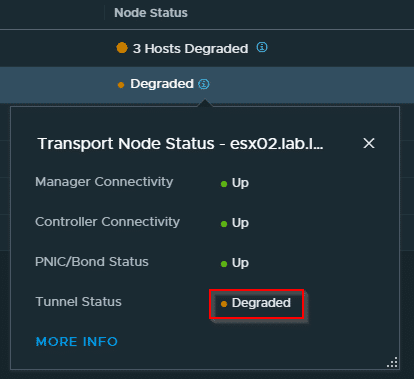414x379 pixels.
Task: Click the 3 Hosts Degraded text
Action: coord(190,49)
